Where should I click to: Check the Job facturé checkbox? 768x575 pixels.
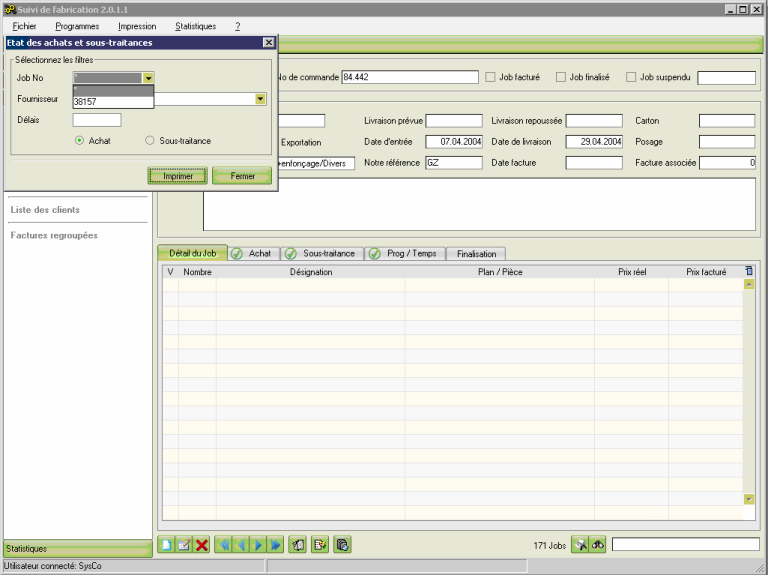tap(490, 77)
